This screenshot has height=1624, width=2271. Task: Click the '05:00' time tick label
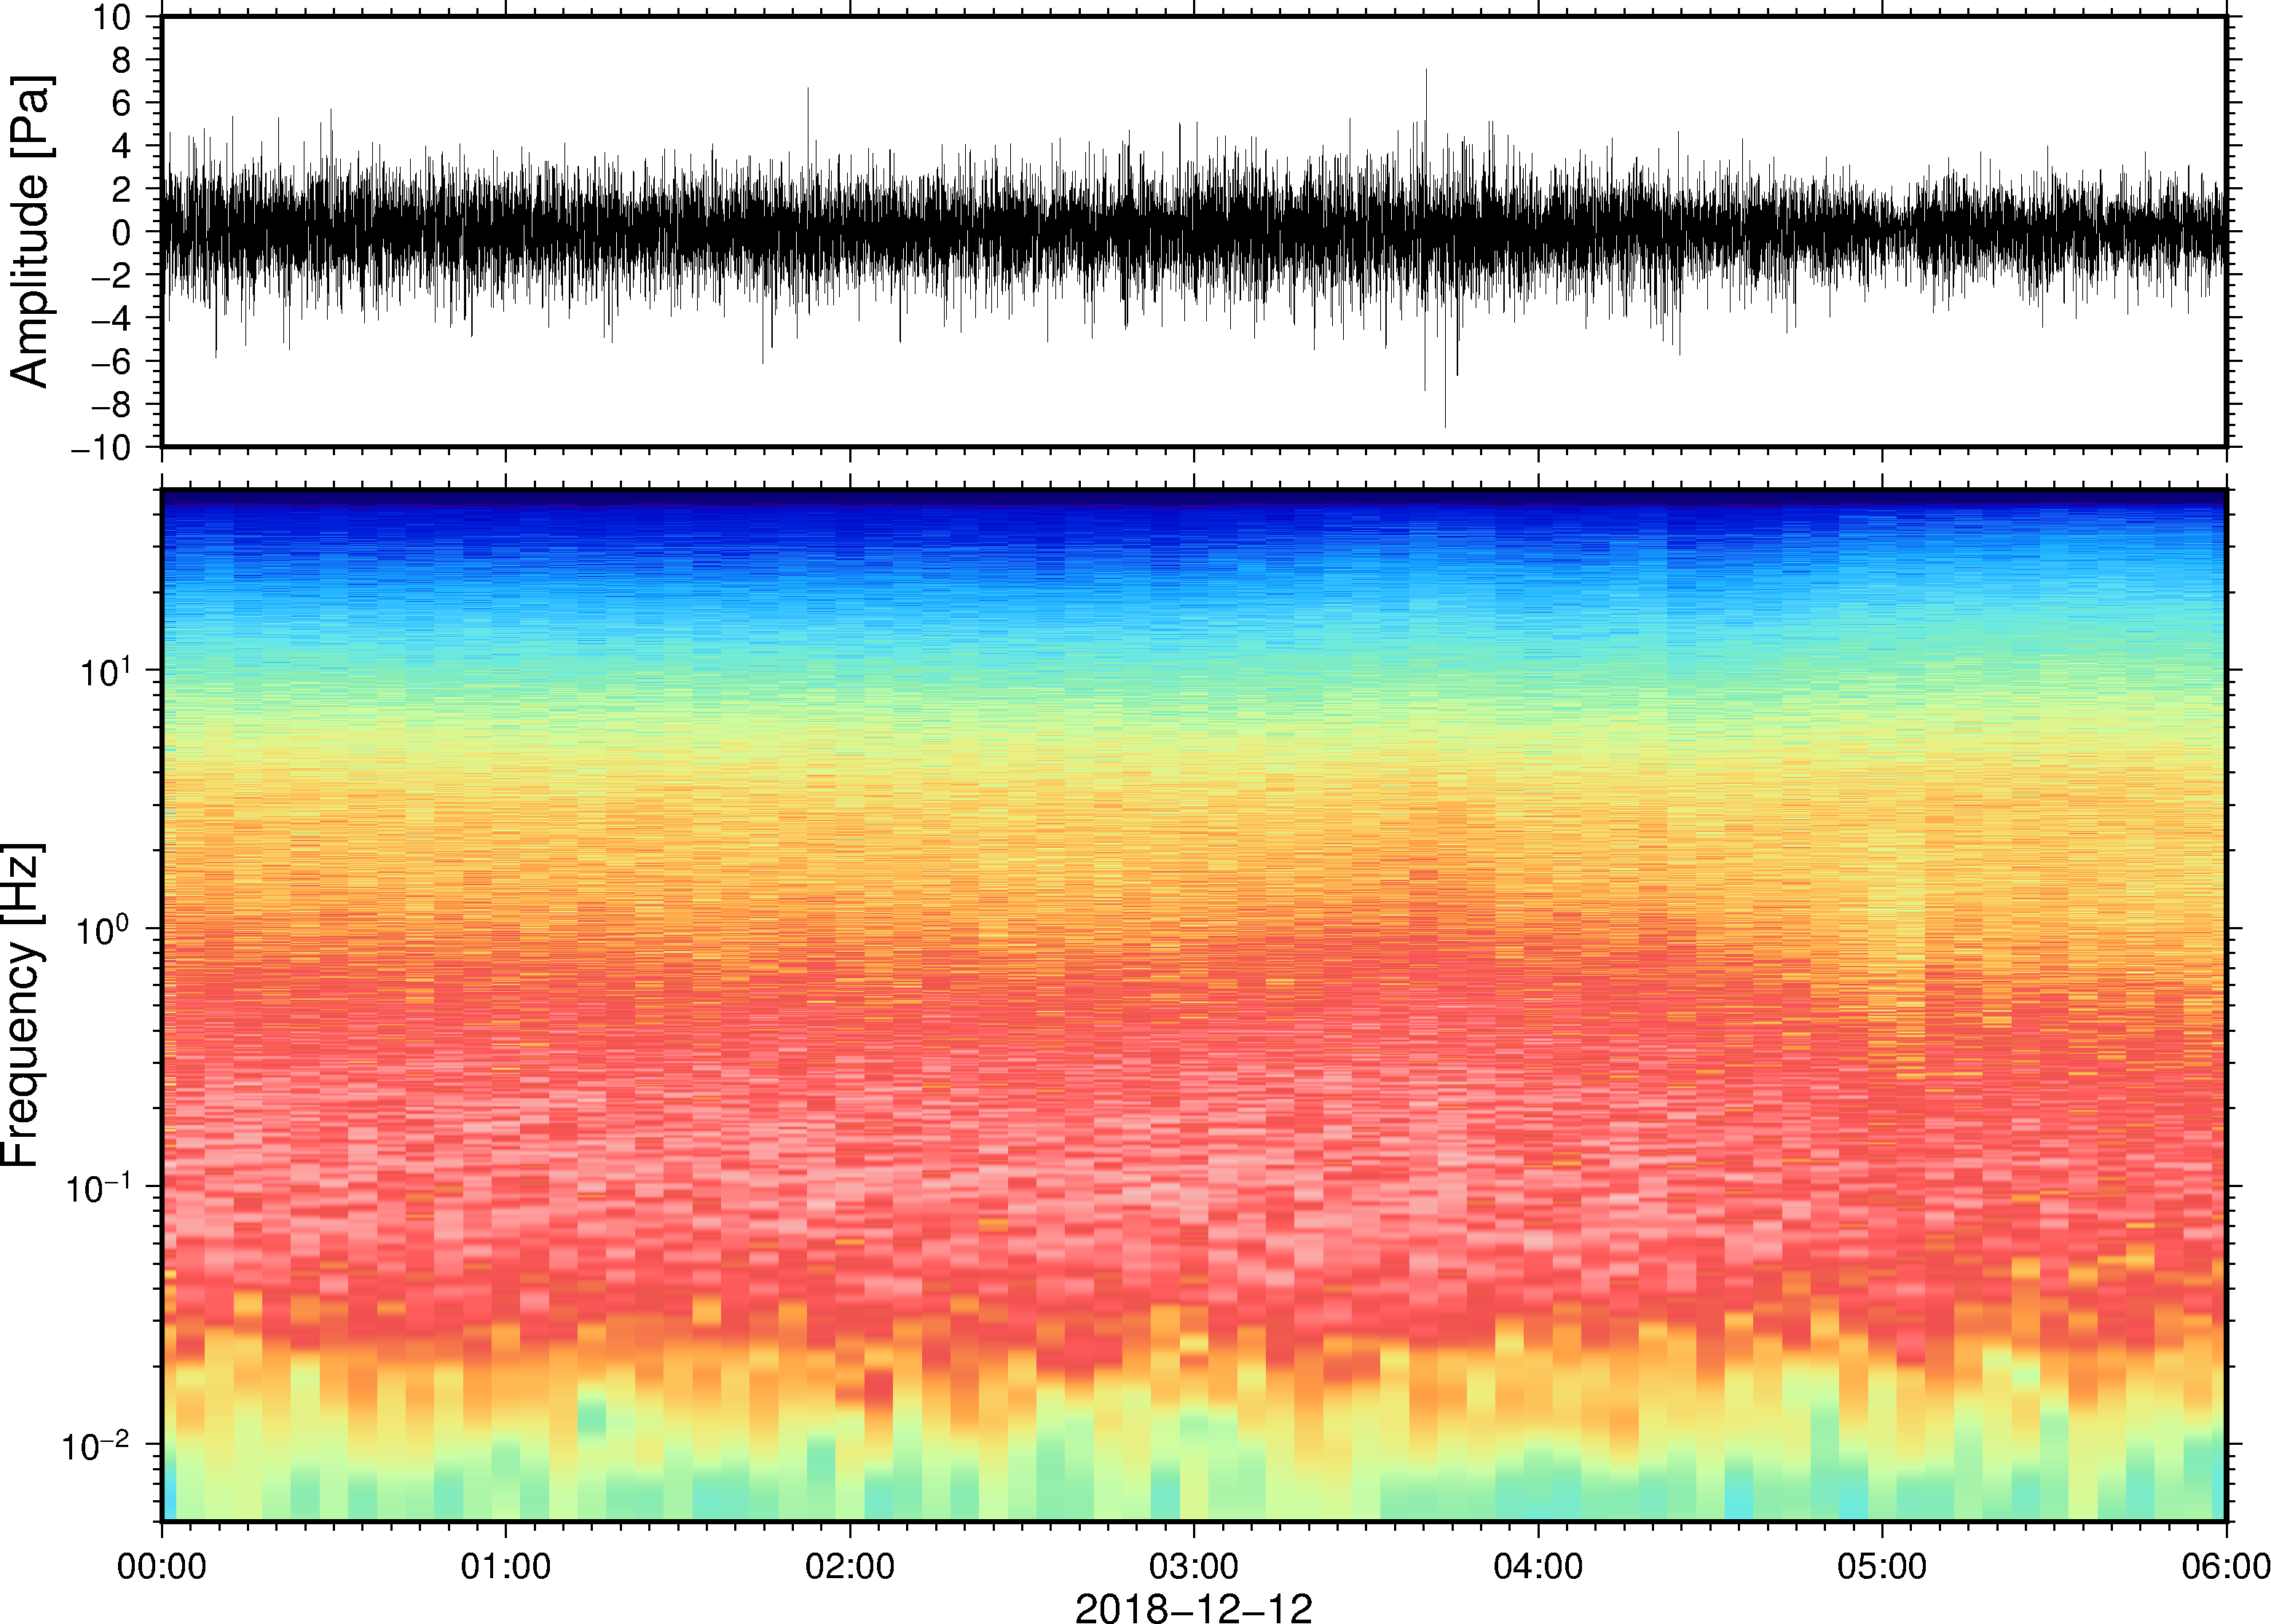pos(1882,1566)
